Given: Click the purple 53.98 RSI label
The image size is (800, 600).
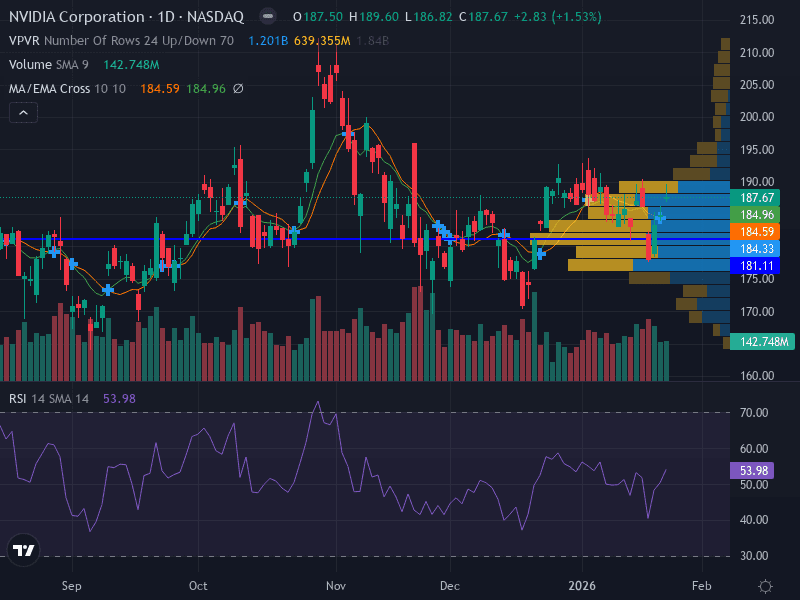Looking at the screenshot, I should point(752,470).
